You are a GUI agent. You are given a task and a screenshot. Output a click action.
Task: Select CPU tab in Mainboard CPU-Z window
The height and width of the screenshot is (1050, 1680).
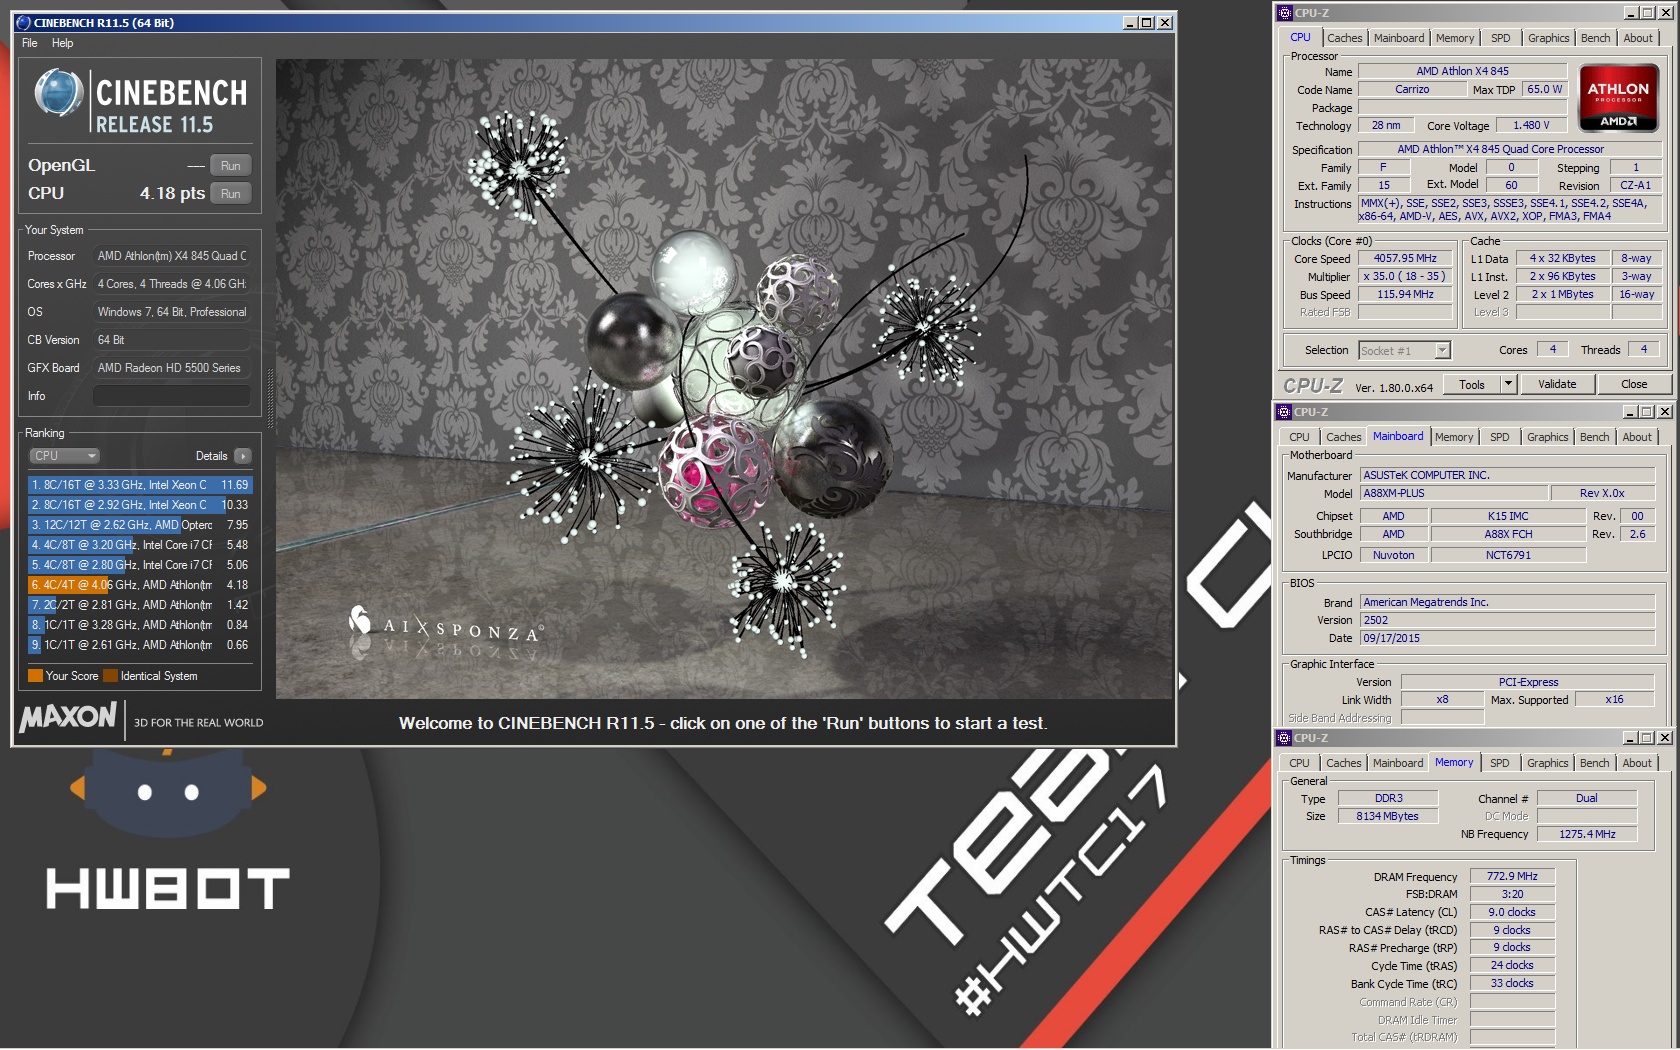(1299, 437)
